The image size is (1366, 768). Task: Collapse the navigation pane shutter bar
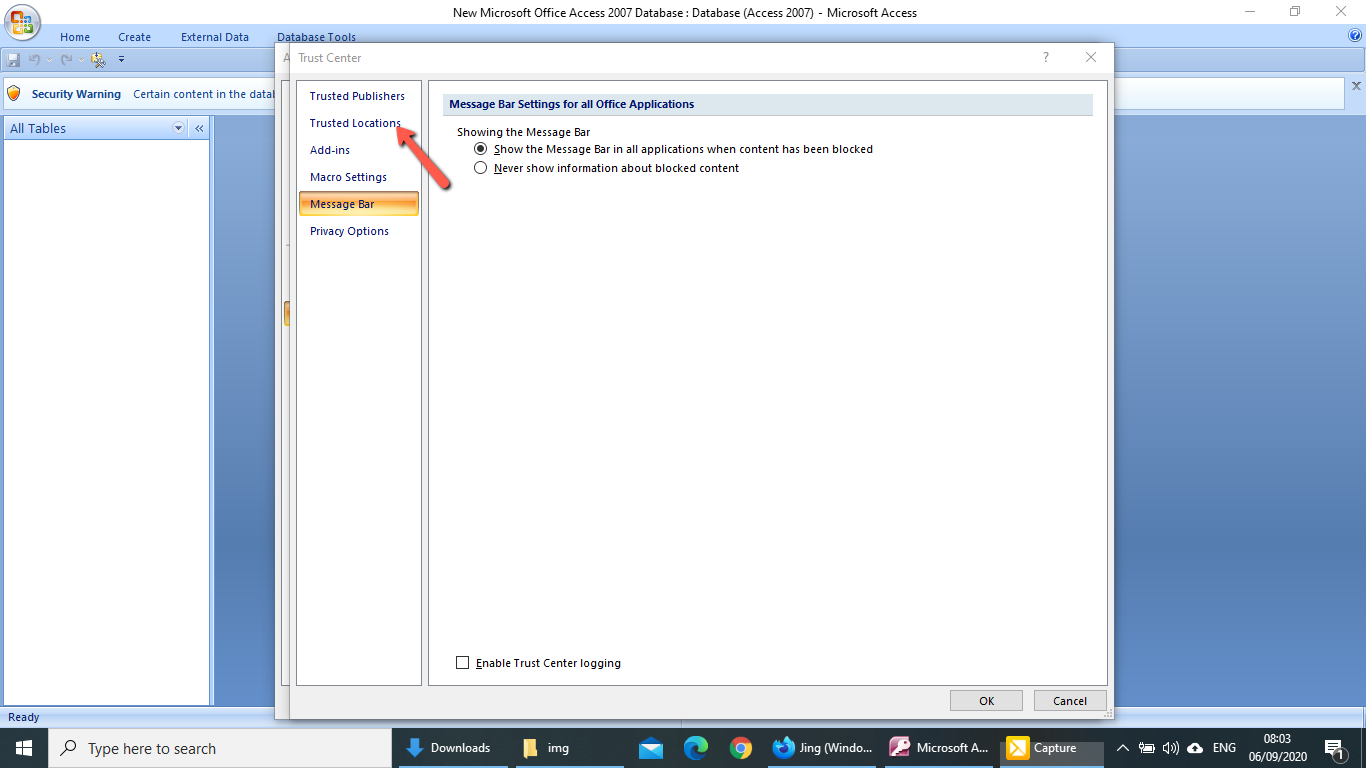(199, 128)
